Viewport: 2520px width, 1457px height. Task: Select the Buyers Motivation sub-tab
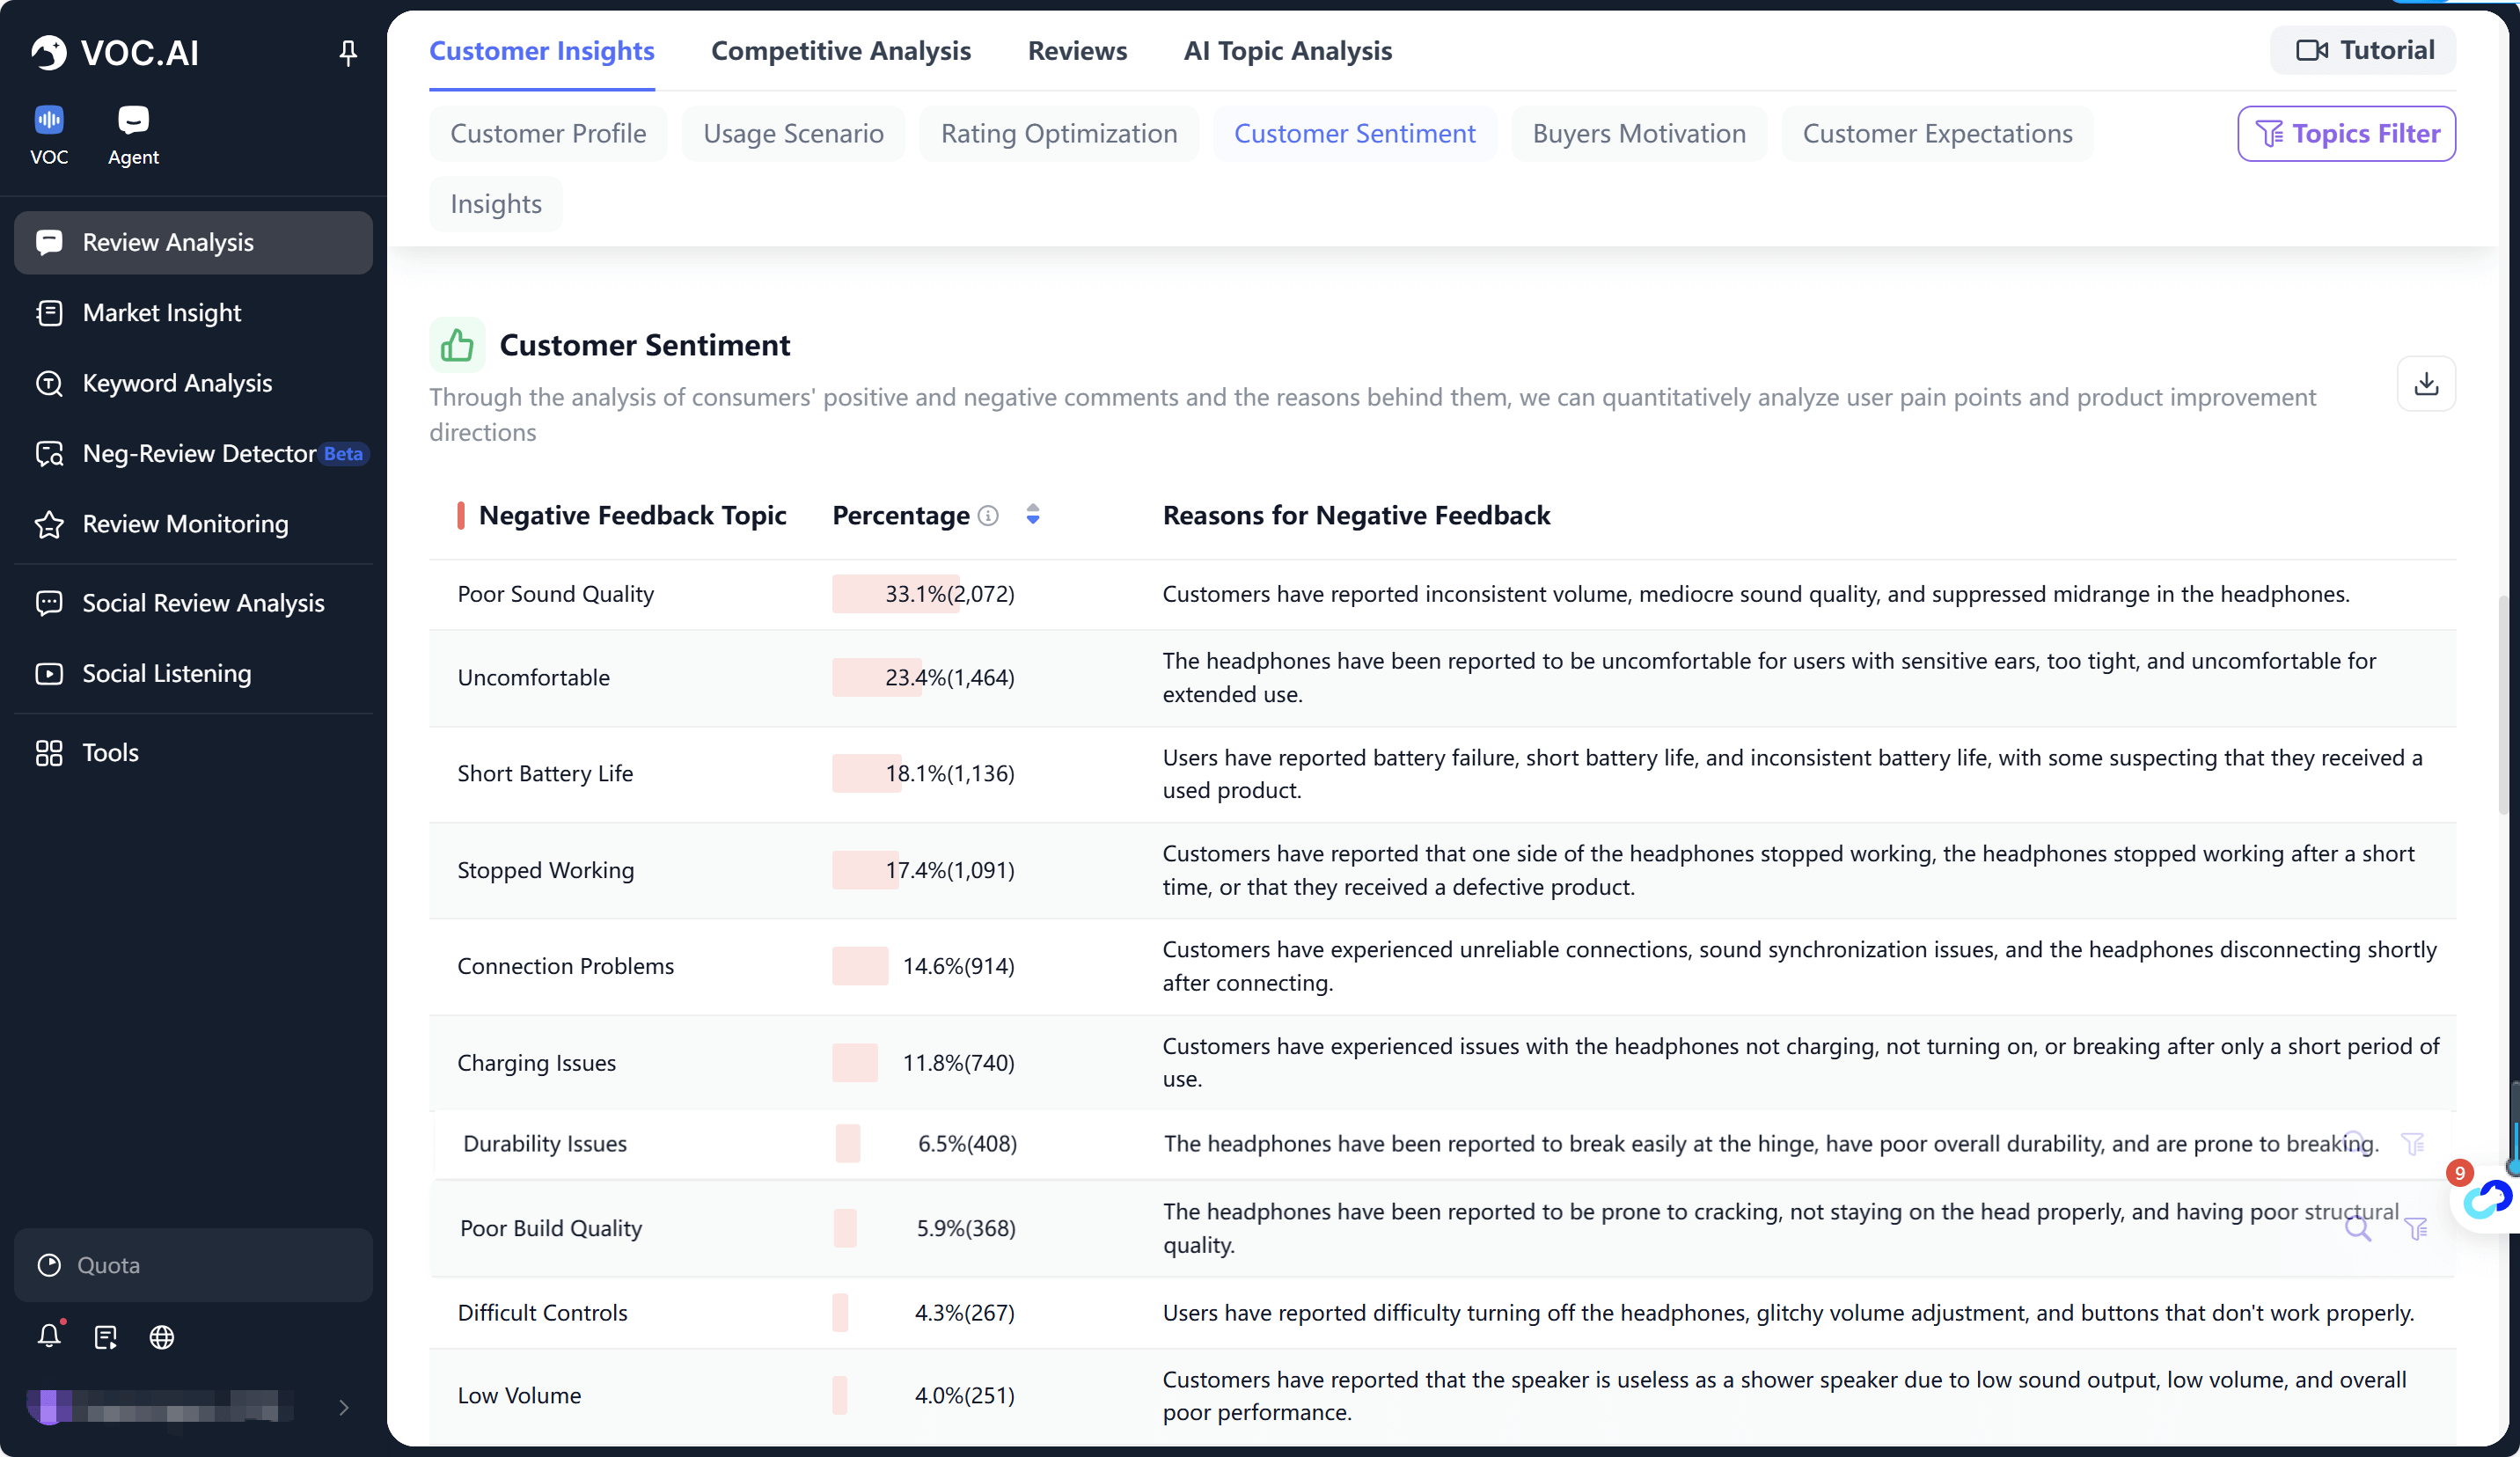(x=1638, y=134)
